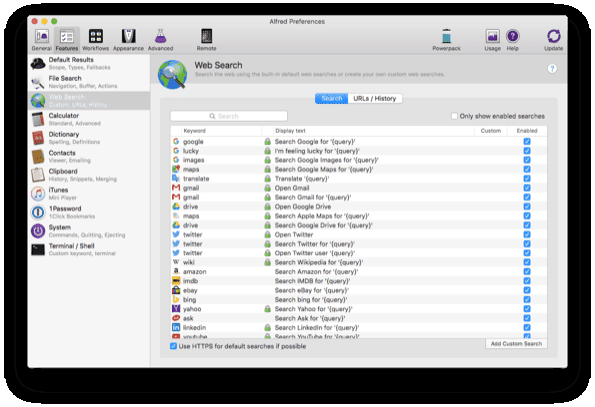The image size is (595, 407).
Task: Uncheck the amazon search enabled checkbox
Action: [527, 272]
